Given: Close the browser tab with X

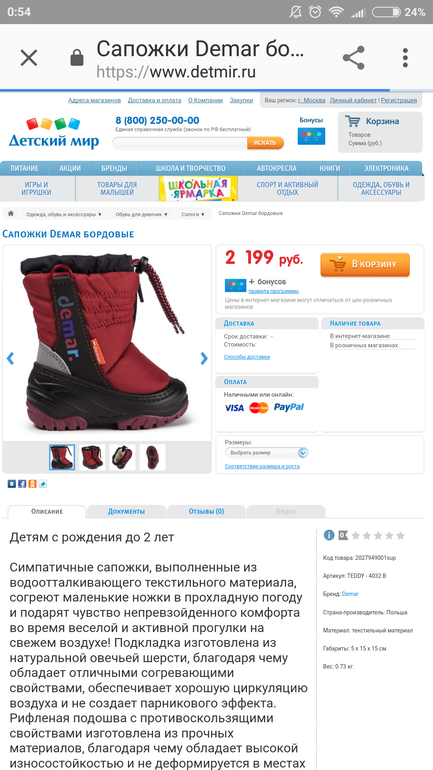Looking at the screenshot, I should pyautogui.click(x=28, y=58).
